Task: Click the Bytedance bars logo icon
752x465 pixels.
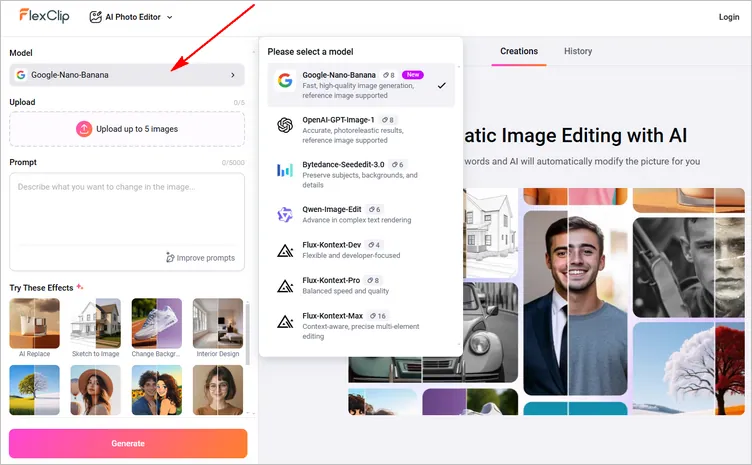Action: pyautogui.click(x=285, y=170)
